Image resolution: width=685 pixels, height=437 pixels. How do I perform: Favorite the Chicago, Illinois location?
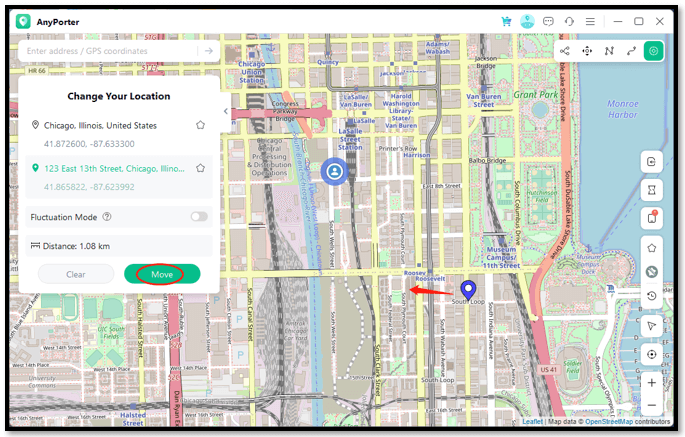(x=201, y=125)
